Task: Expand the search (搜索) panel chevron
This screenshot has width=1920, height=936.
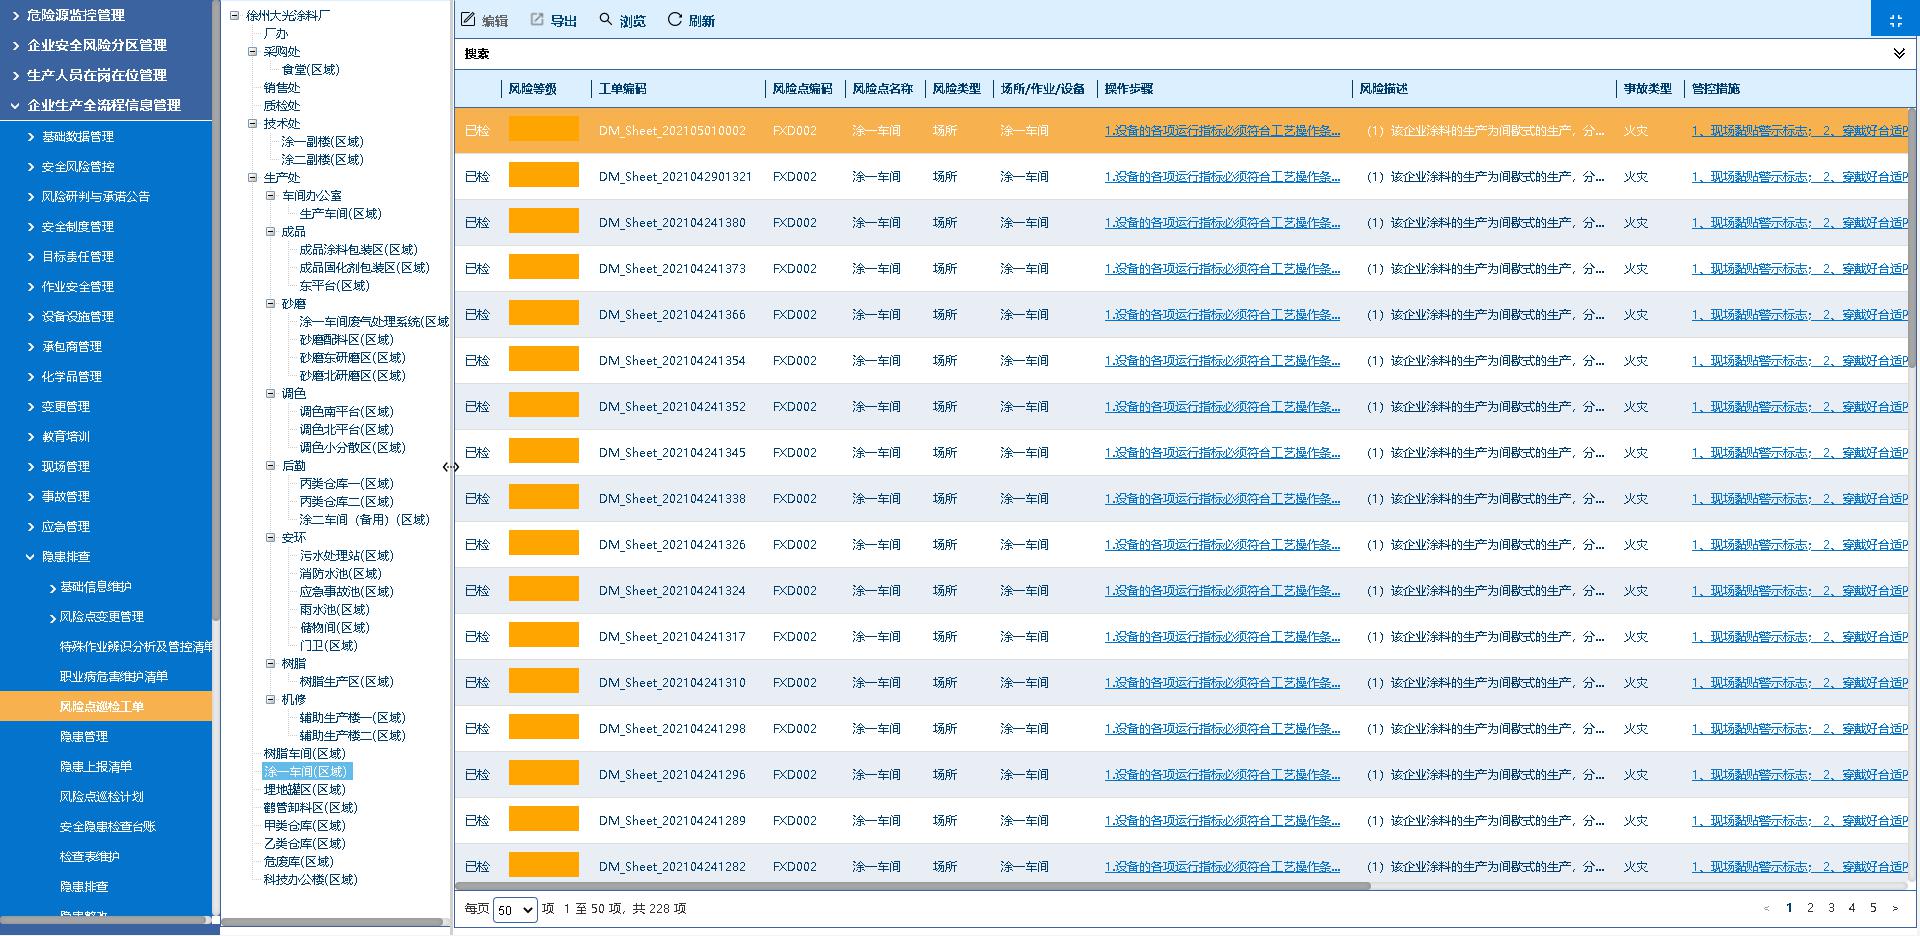Action: pos(1898,54)
